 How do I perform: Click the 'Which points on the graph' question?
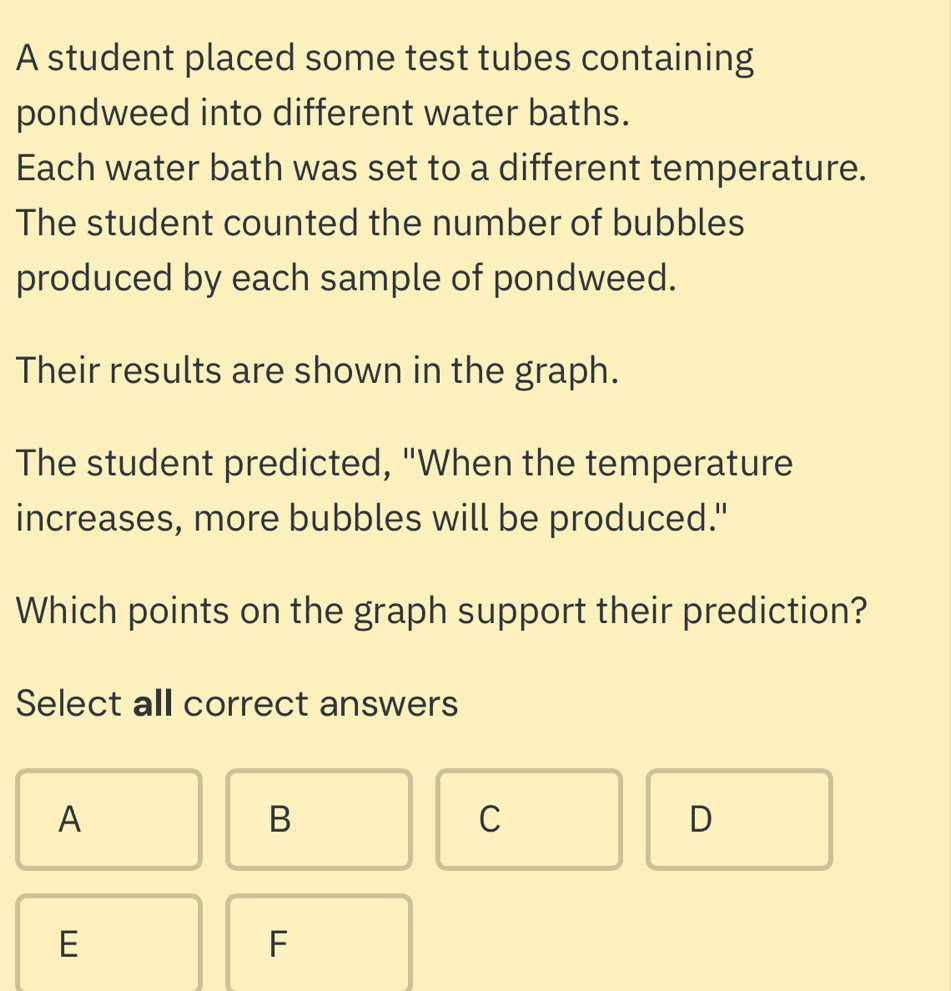click(441, 610)
